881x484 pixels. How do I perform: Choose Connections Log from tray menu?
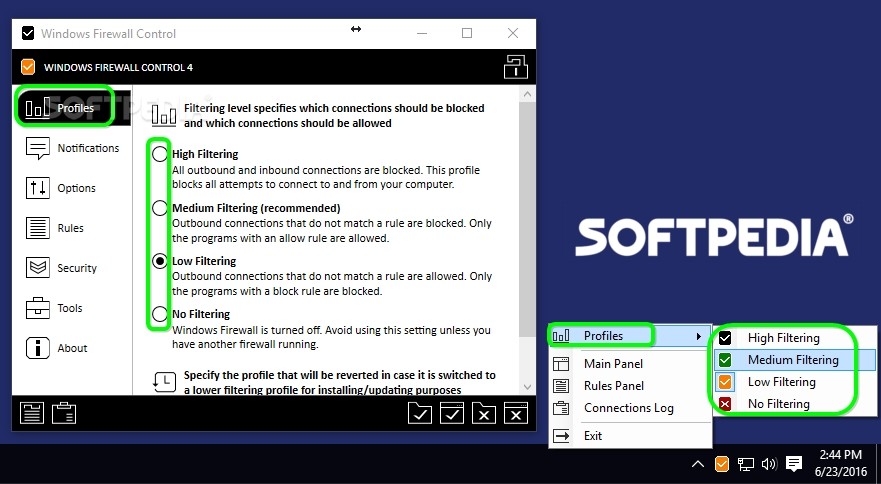click(629, 408)
